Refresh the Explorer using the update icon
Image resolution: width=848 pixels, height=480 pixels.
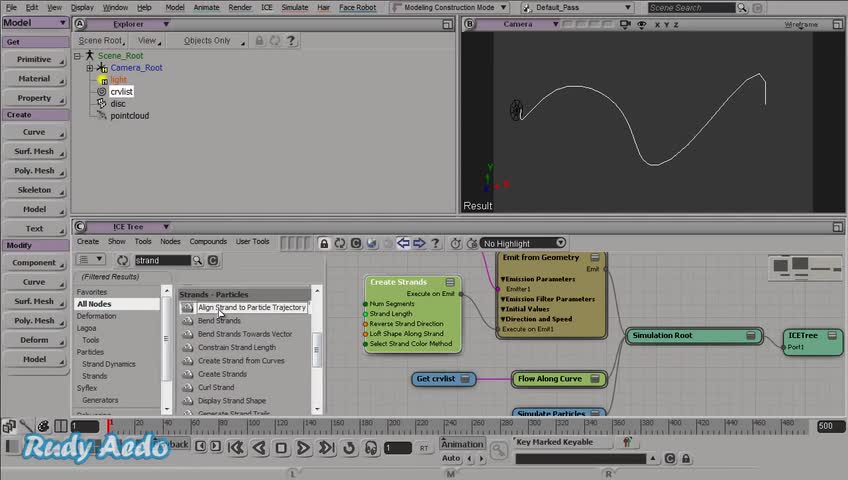pyautogui.click(x=275, y=41)
